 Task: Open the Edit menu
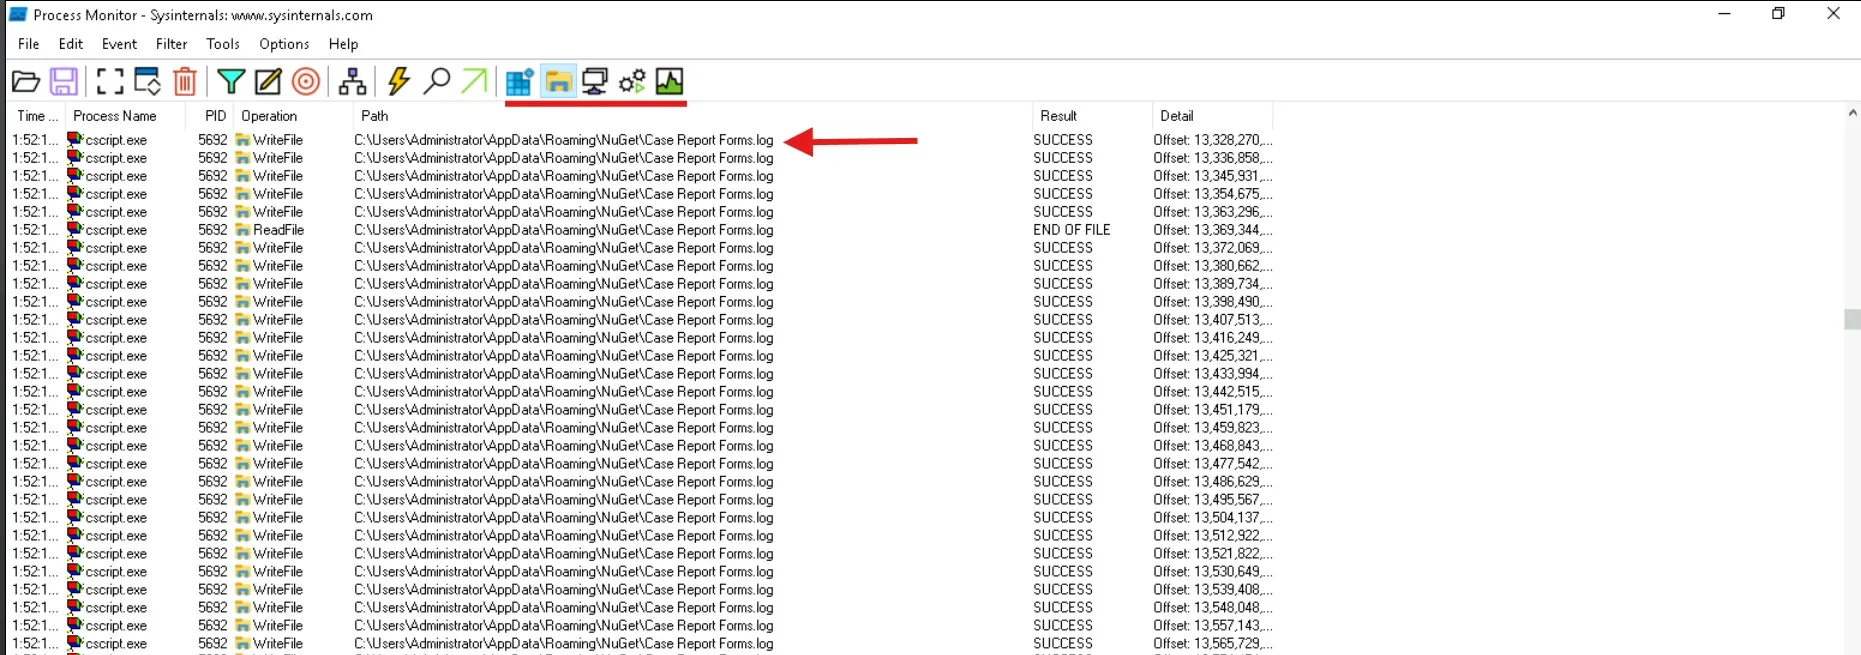pos(71,44)
